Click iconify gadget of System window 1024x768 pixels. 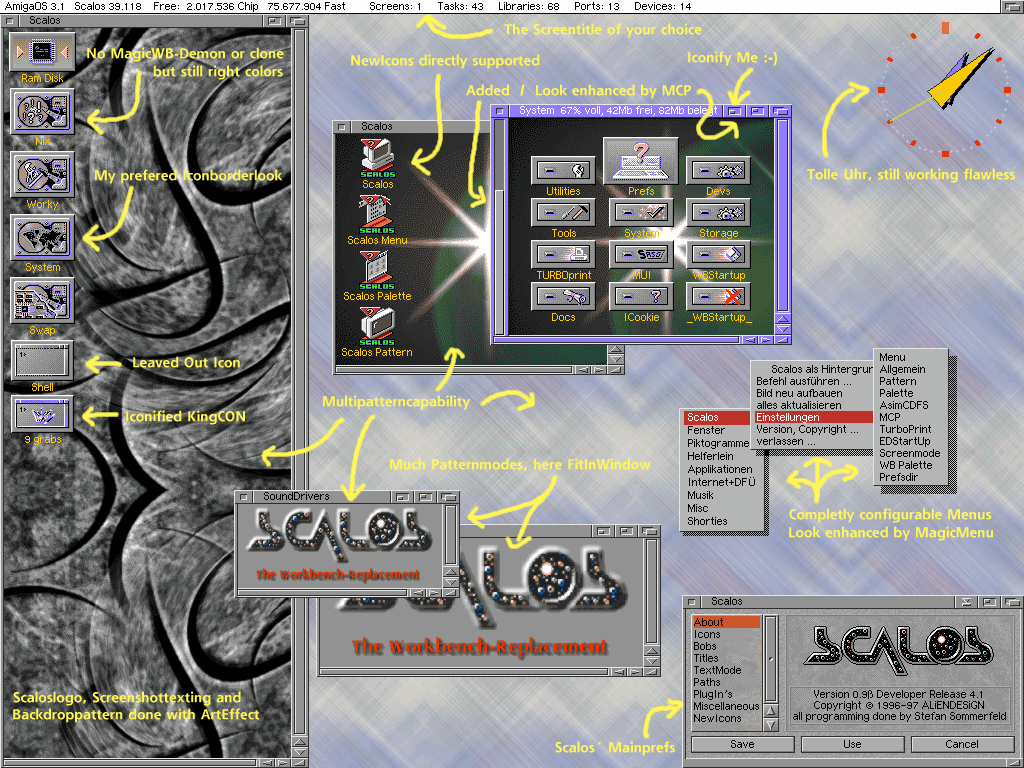tap(735, 111)
